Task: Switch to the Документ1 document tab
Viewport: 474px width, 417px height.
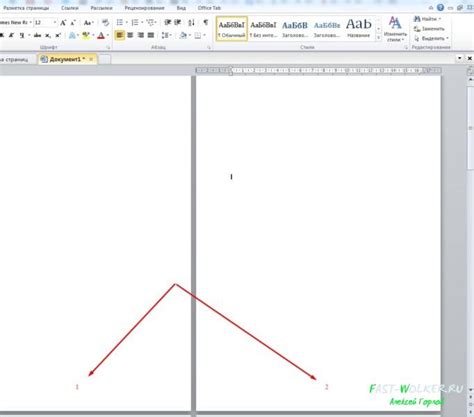Action: 65,59
